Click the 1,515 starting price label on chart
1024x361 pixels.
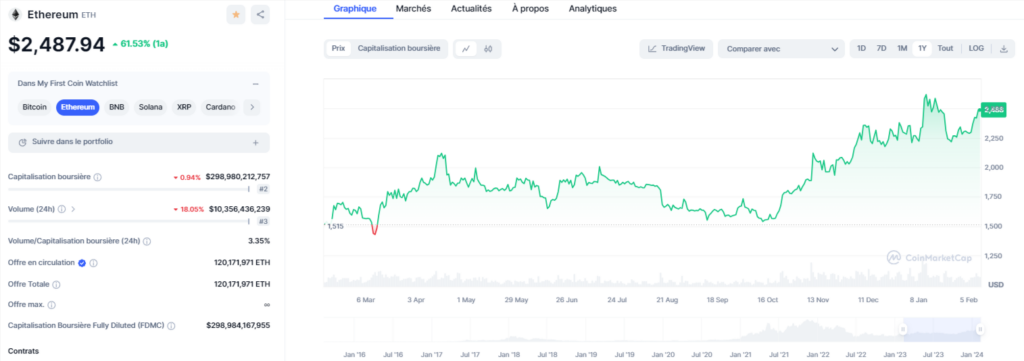335,227
